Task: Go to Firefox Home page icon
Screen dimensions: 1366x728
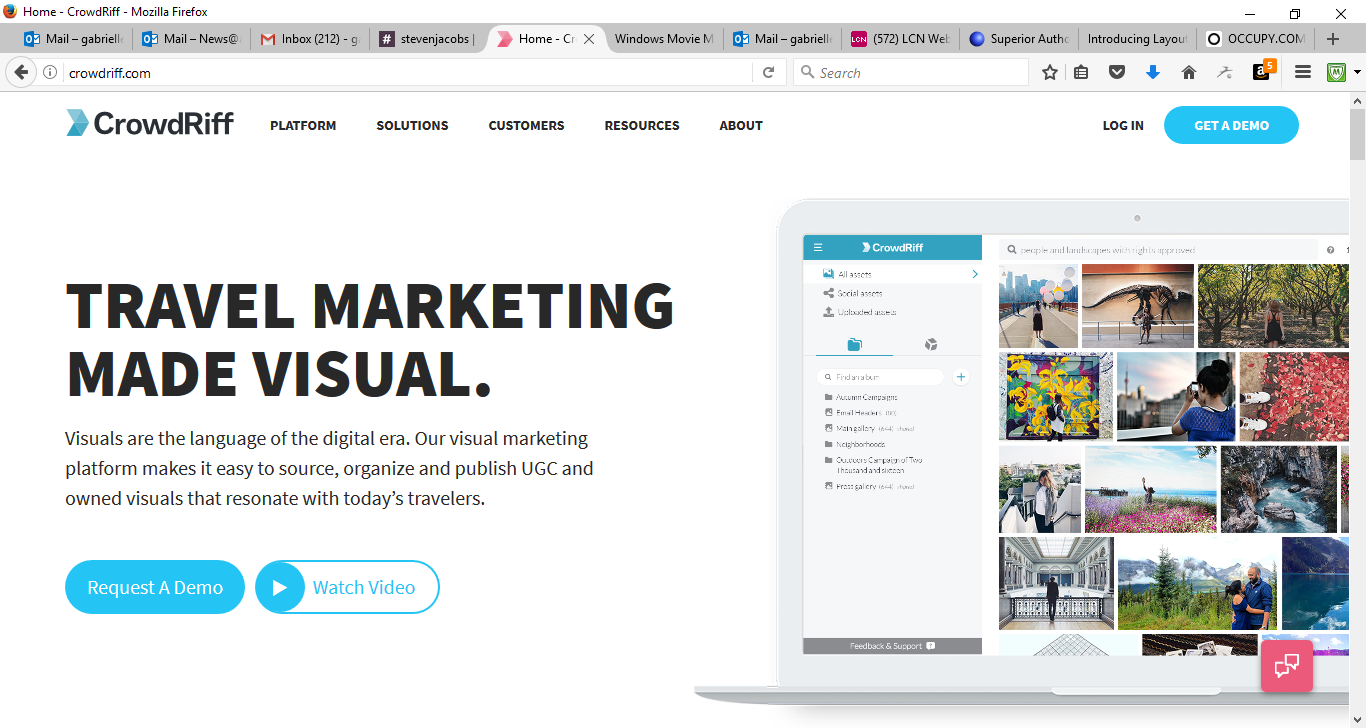Action: pos(1189,72)
